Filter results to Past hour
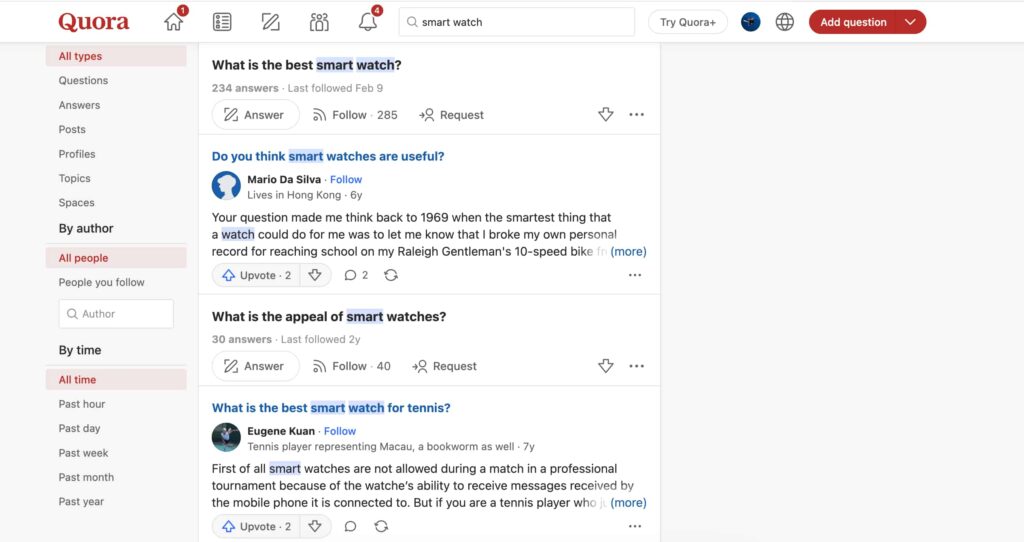 tap(116, 404)
